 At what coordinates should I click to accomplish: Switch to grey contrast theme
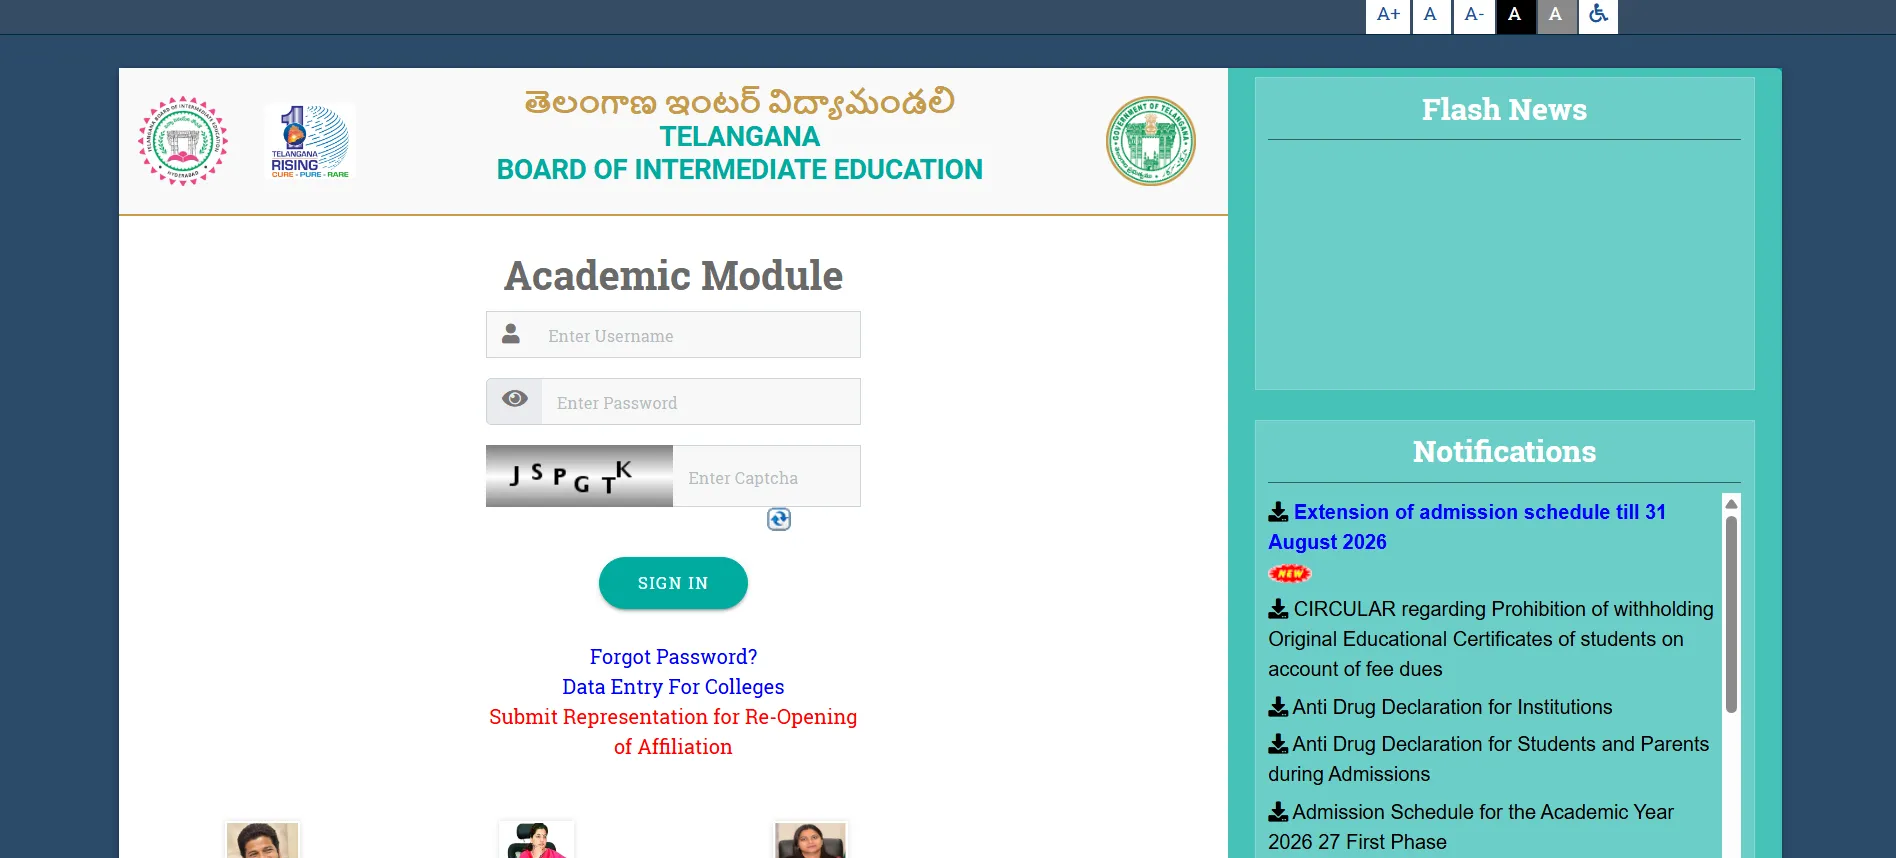point(1556,15)
